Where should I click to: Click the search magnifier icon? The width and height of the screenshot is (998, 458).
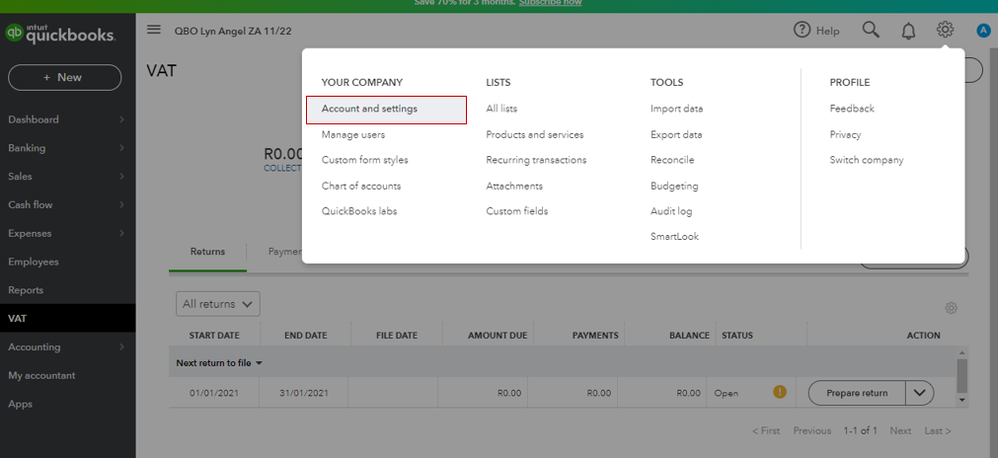click(x=871, y=29)
